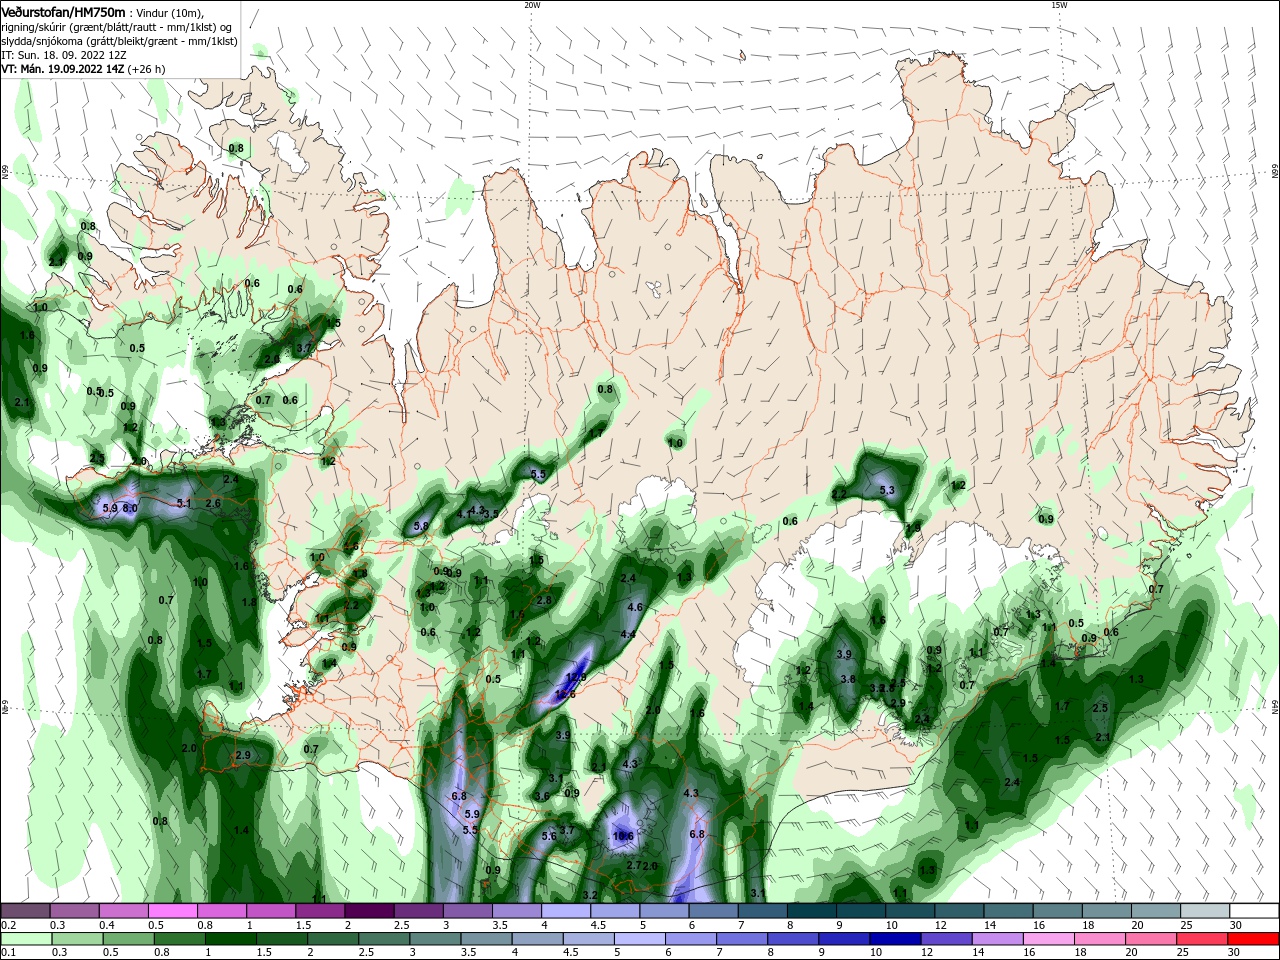Click the 20W longitude label
This screenshot has width=1280, height=960.
click(x=532, y=5)
